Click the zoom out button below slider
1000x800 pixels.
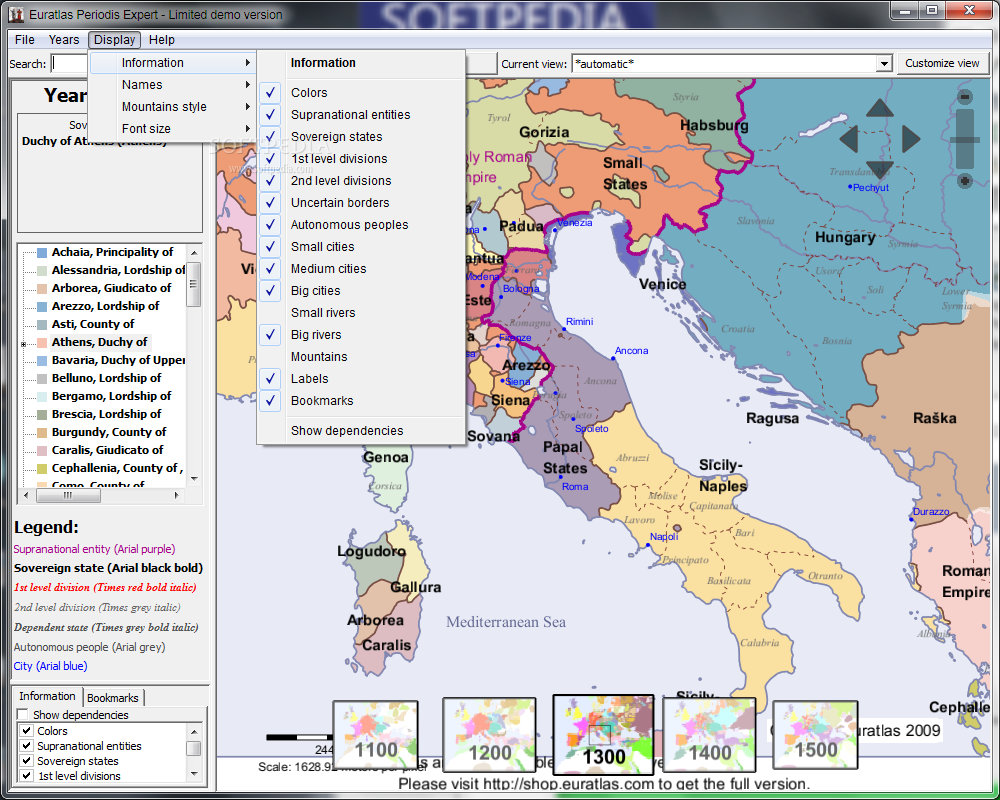pos(965,181)
